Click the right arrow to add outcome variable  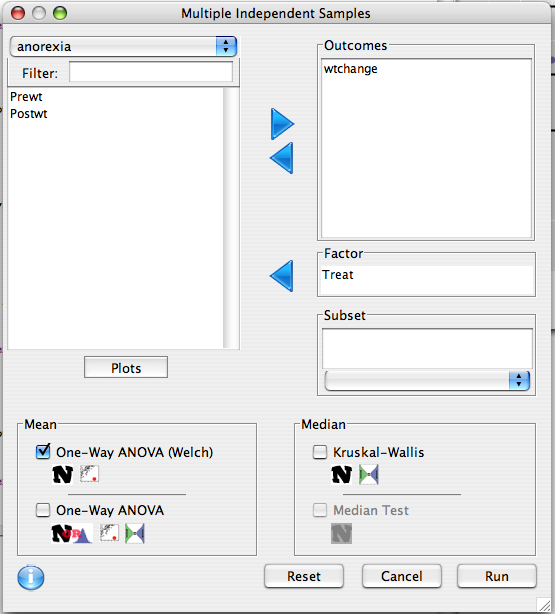tap(282, 124)
